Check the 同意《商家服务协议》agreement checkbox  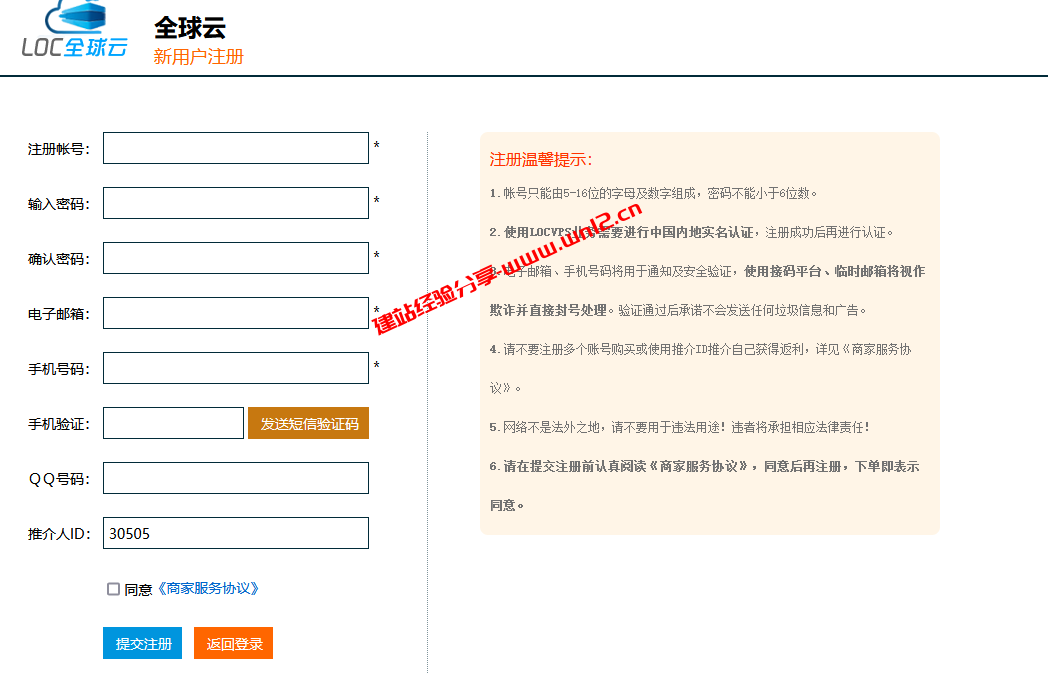pos(115,589)
